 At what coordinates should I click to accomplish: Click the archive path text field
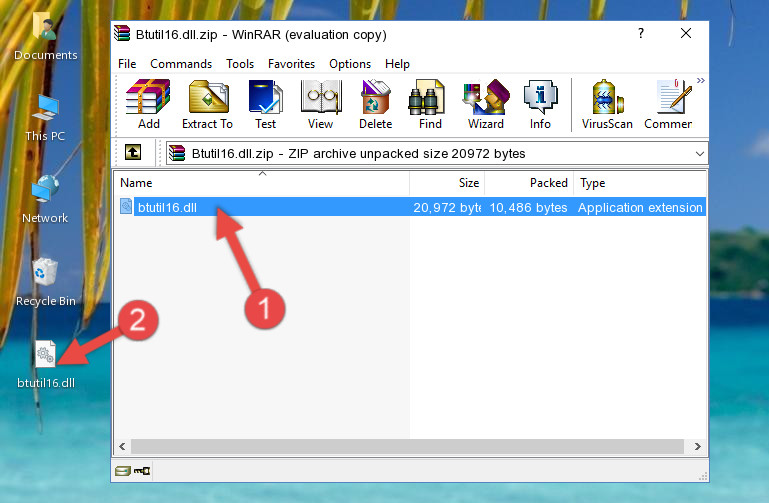[x=437, y=153]
